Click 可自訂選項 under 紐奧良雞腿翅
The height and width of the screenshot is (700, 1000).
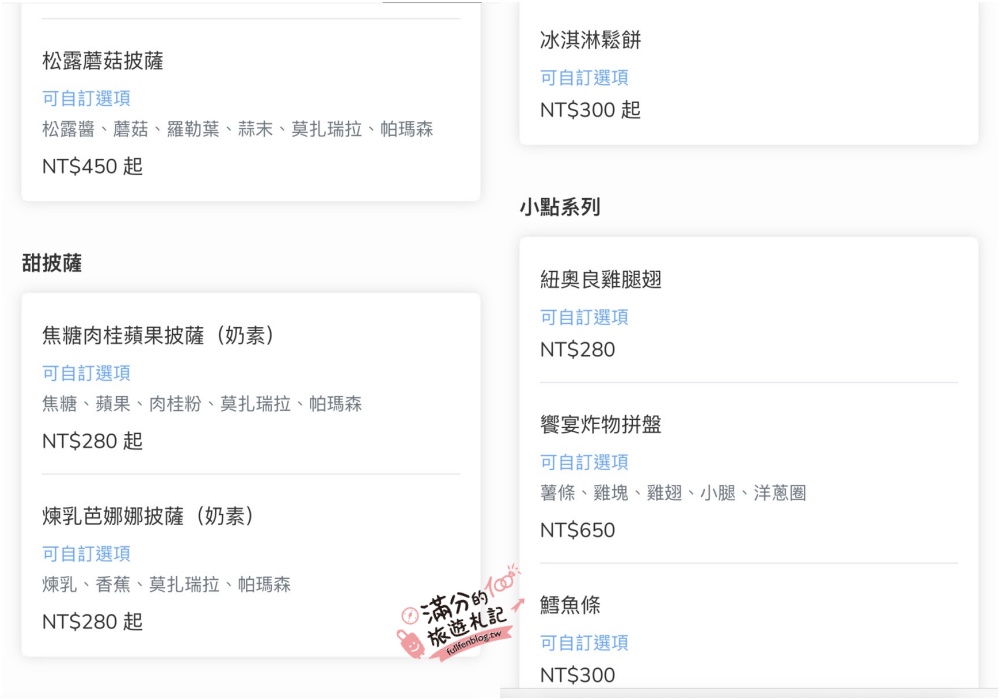click(584, 317)
